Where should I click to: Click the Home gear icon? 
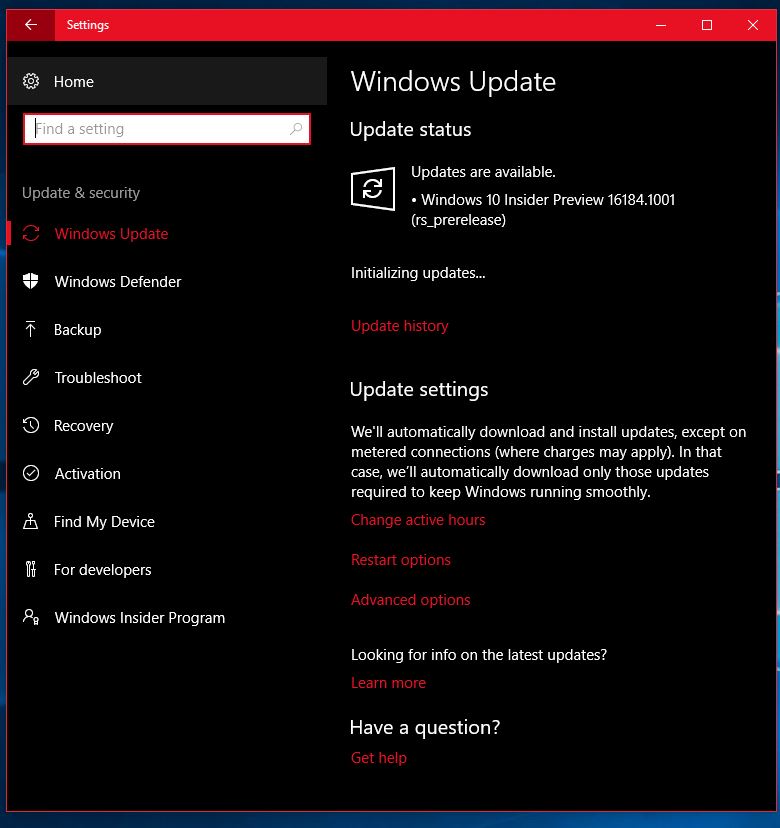[31, 81]
